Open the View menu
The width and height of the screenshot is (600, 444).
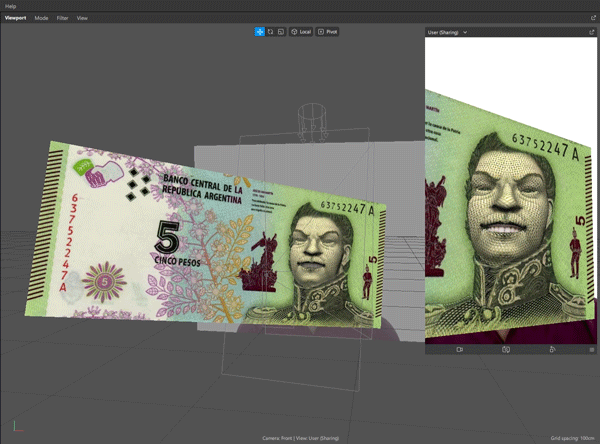[82, 18]
